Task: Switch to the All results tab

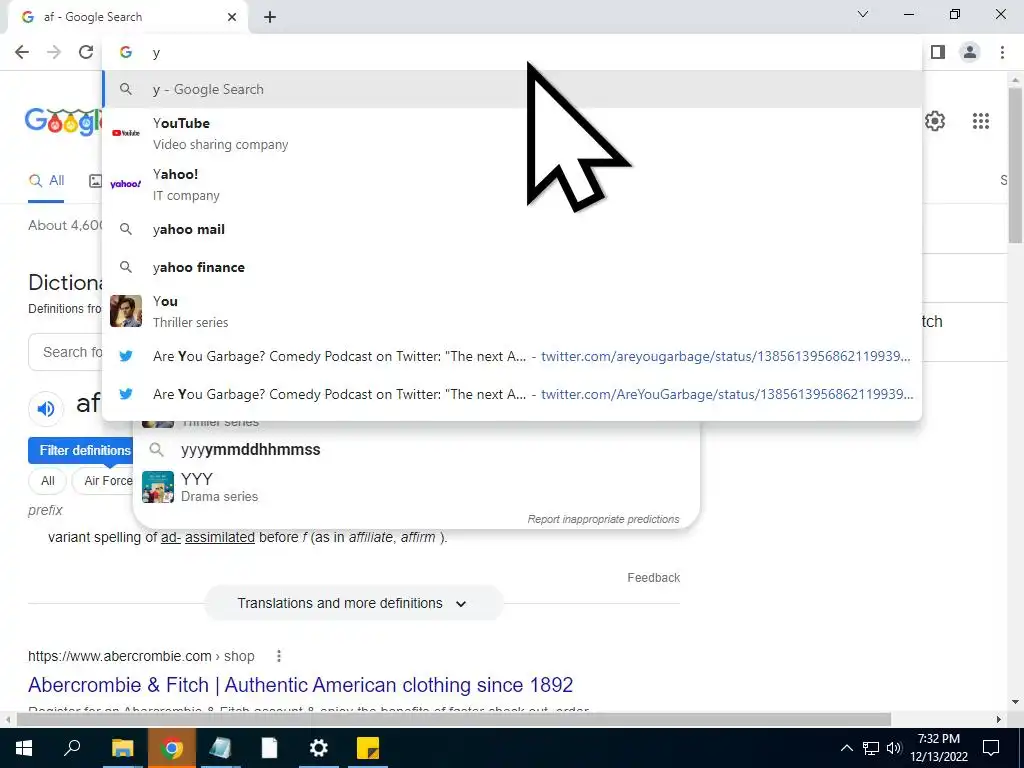Action: (46, 181)
